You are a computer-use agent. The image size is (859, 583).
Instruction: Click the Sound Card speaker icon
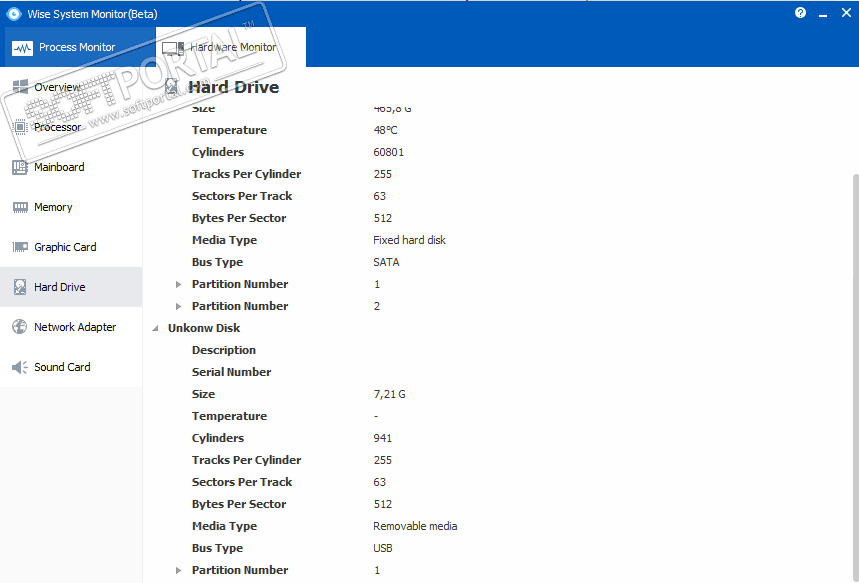20,367
